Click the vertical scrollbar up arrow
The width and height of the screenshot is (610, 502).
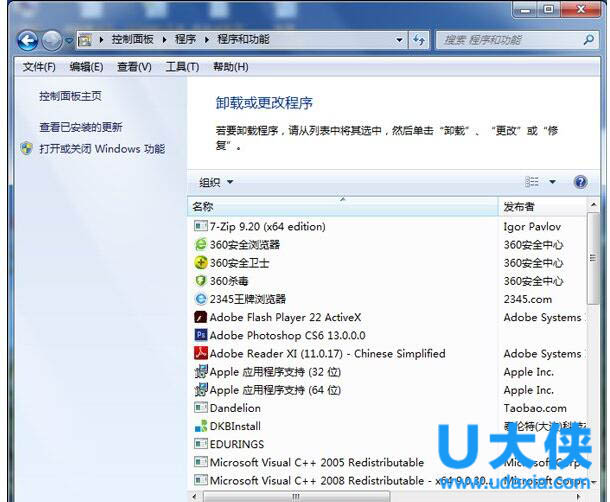tap(593, 204)
